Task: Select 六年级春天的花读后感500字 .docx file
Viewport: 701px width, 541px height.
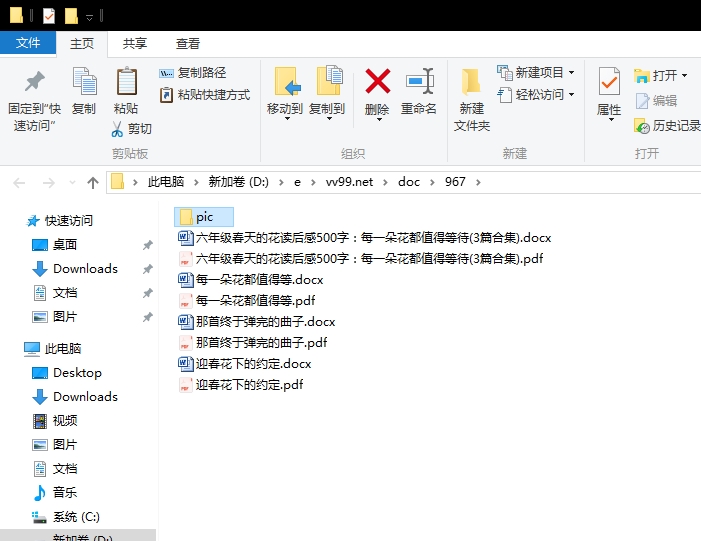Action: [x=365, y=237]
